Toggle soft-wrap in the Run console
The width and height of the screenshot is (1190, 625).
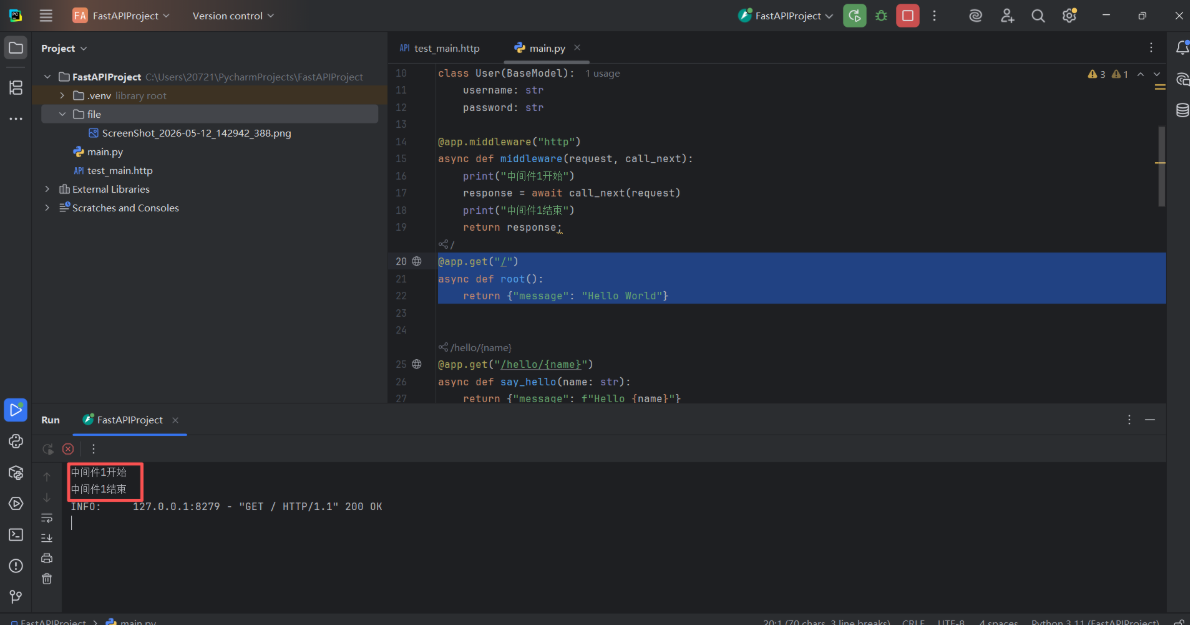[x=46, y=518]
